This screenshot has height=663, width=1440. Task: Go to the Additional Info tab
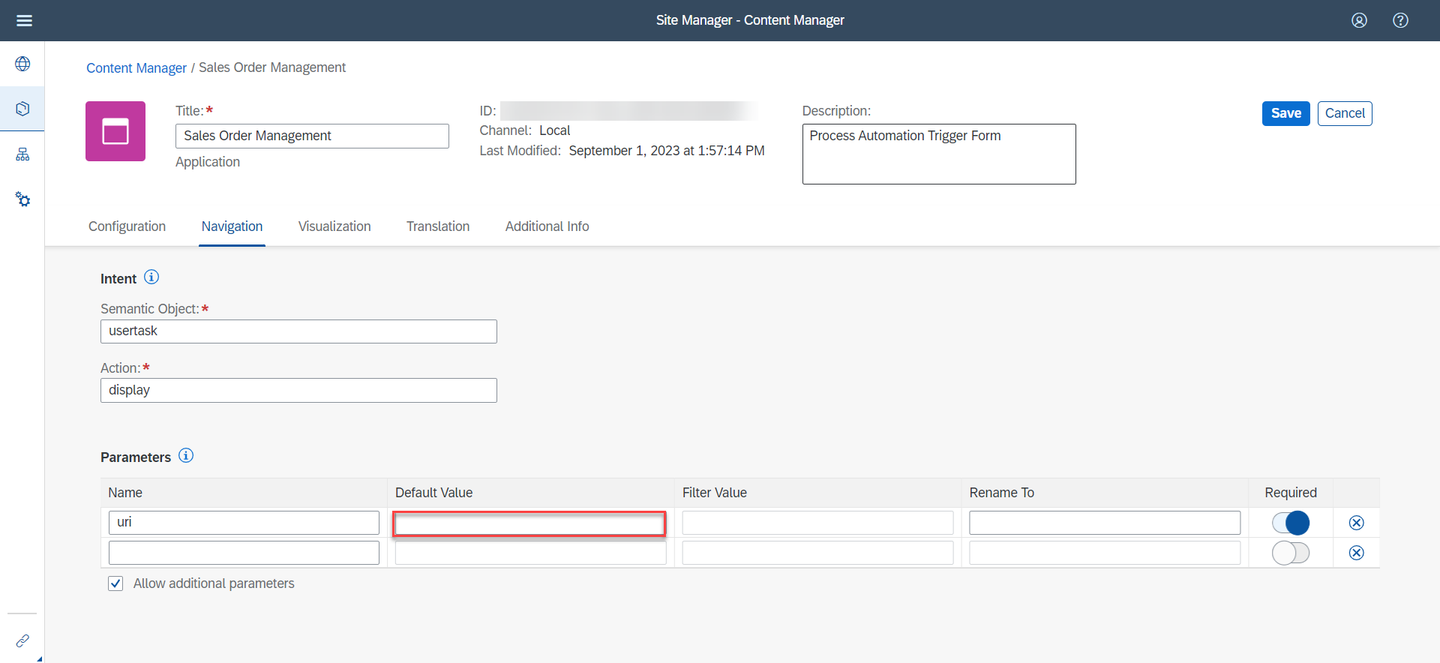pos(547,226)
